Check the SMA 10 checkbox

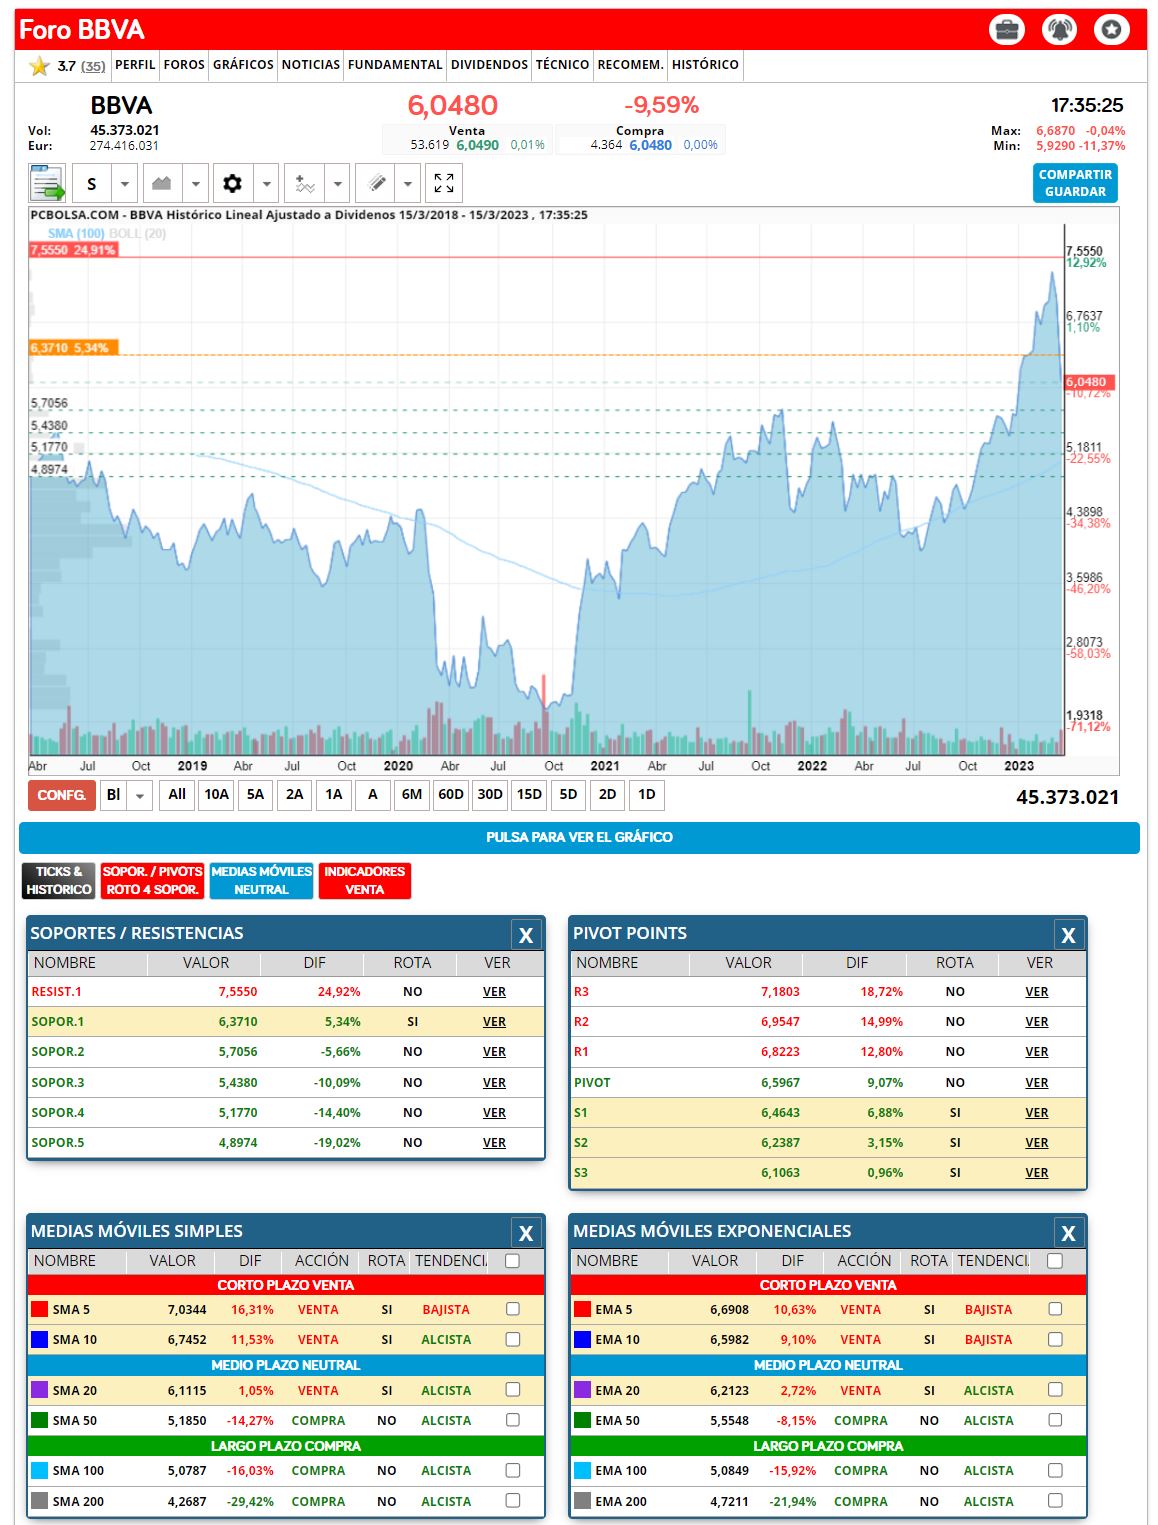[x=513, y=1338]
